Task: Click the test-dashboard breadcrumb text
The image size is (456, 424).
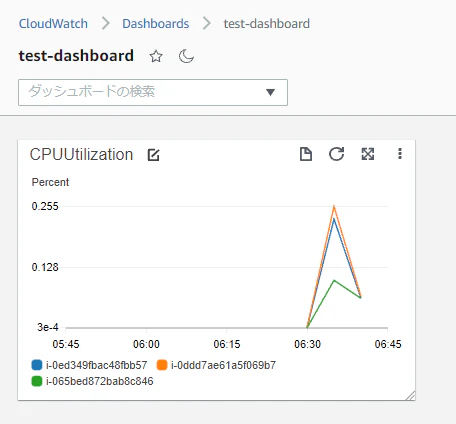Action: (x=267, y=24)
